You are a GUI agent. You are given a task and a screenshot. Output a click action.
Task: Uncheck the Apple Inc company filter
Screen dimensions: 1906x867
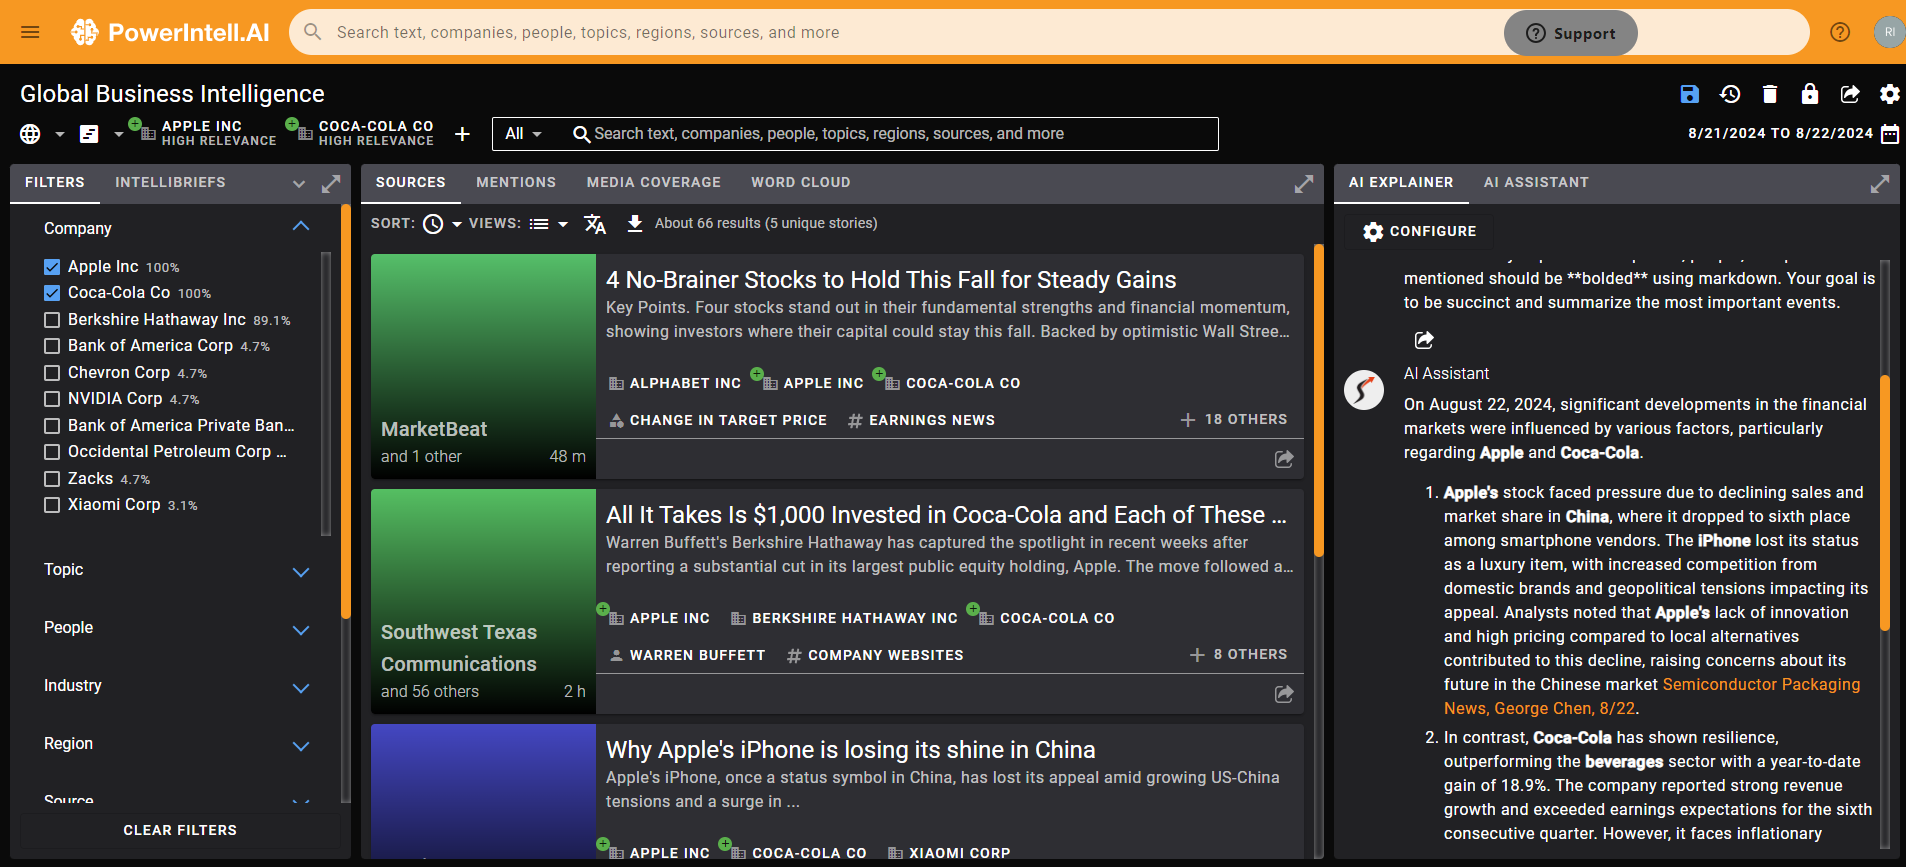click(x=52, y=267)
